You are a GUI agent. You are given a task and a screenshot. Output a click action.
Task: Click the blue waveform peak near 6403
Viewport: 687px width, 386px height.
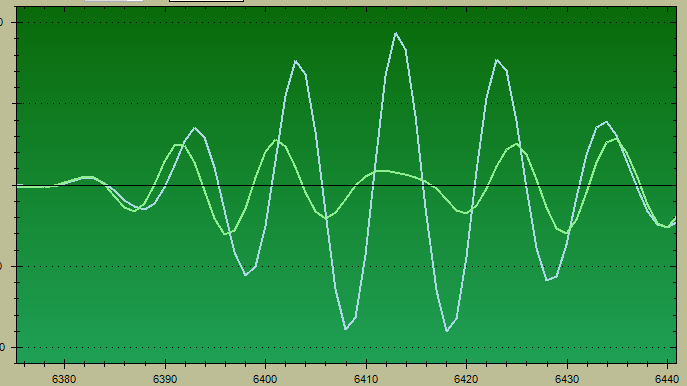[x=296, y=61]
